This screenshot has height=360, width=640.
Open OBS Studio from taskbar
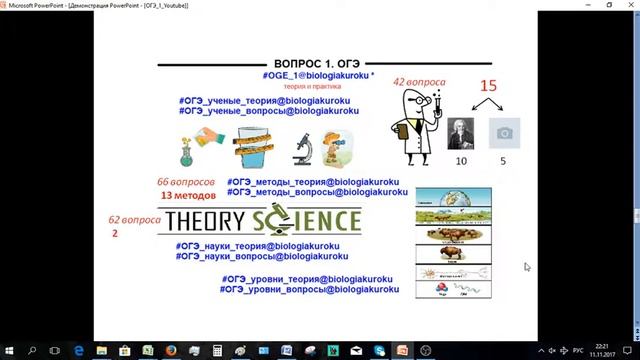425,351
